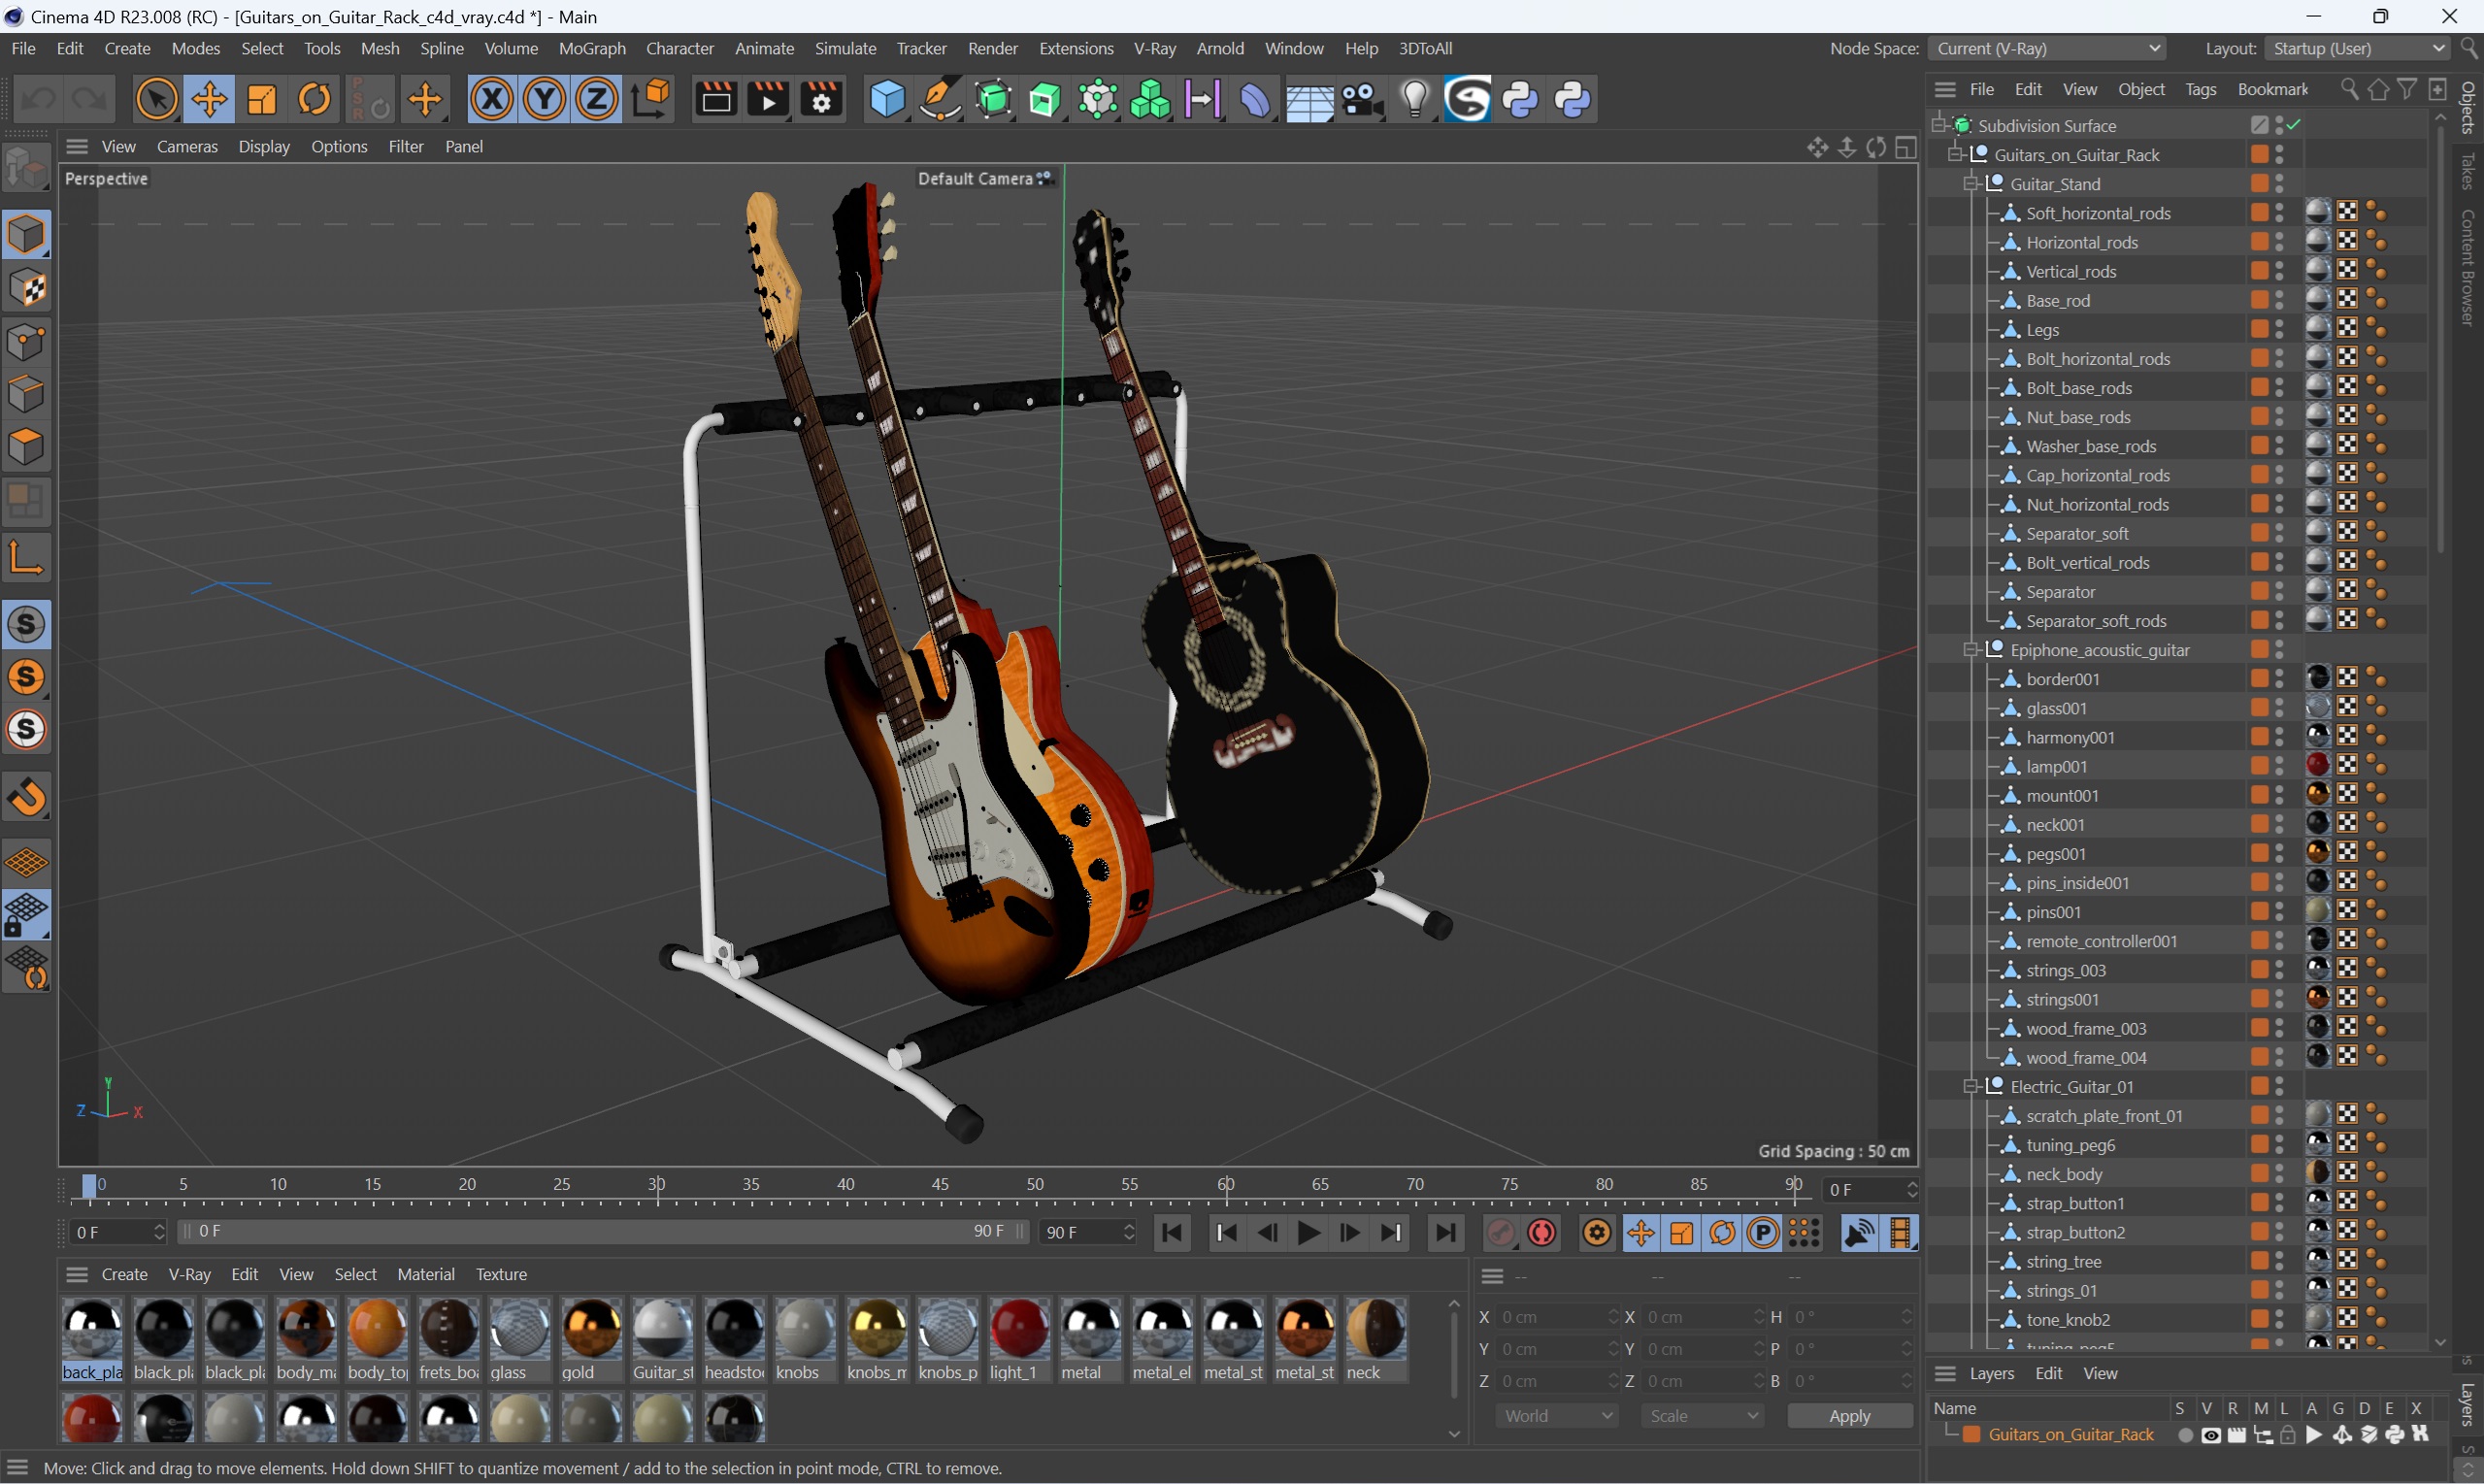
Task: Toggle Autokeying button
Action: tap(1542, 1233)
